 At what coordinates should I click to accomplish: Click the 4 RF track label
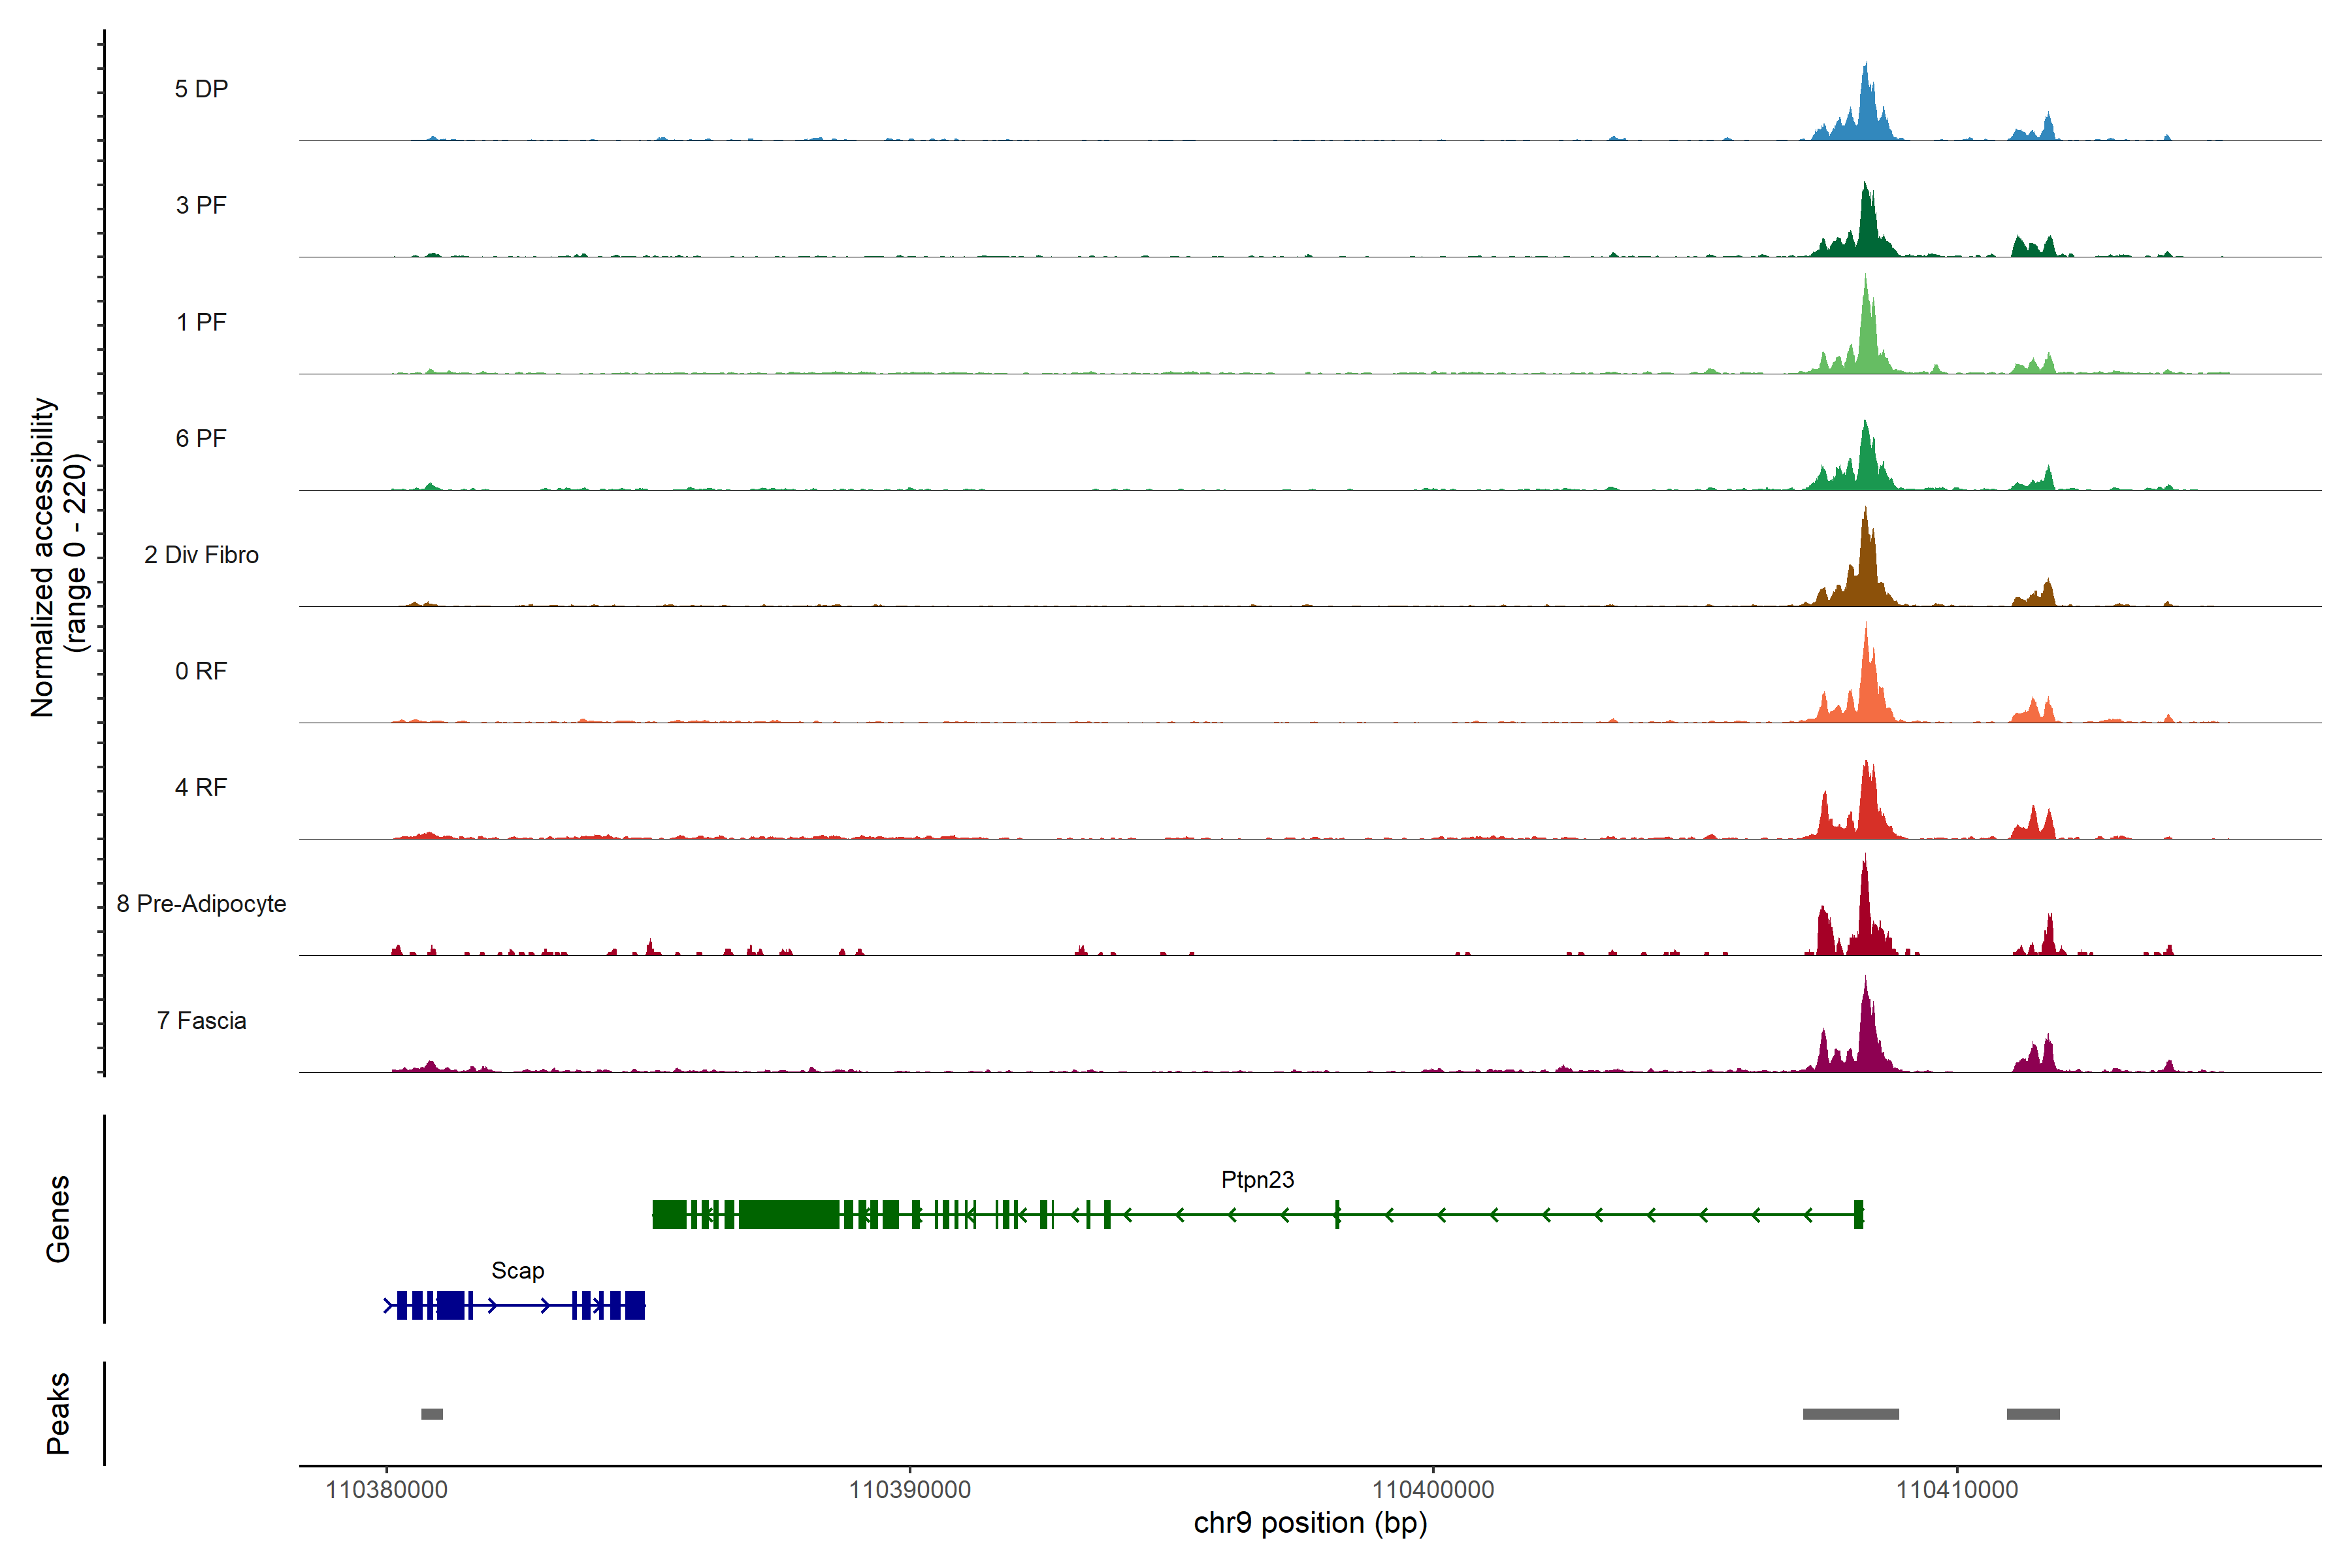coord(201,787)
